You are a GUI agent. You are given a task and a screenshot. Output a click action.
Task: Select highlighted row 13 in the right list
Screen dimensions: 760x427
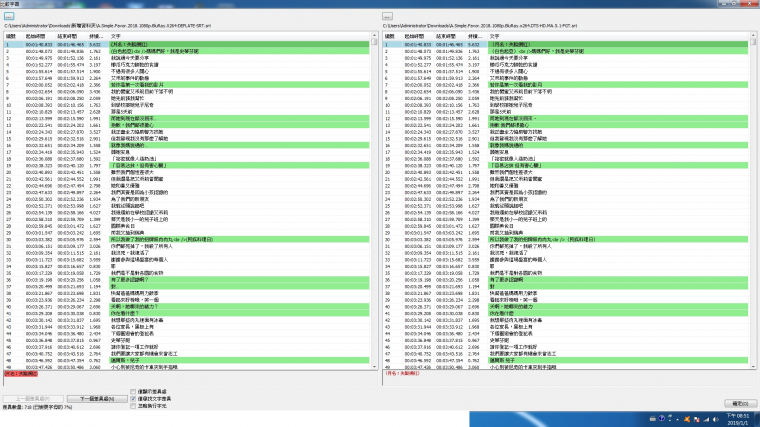click(x=566, y=125)
